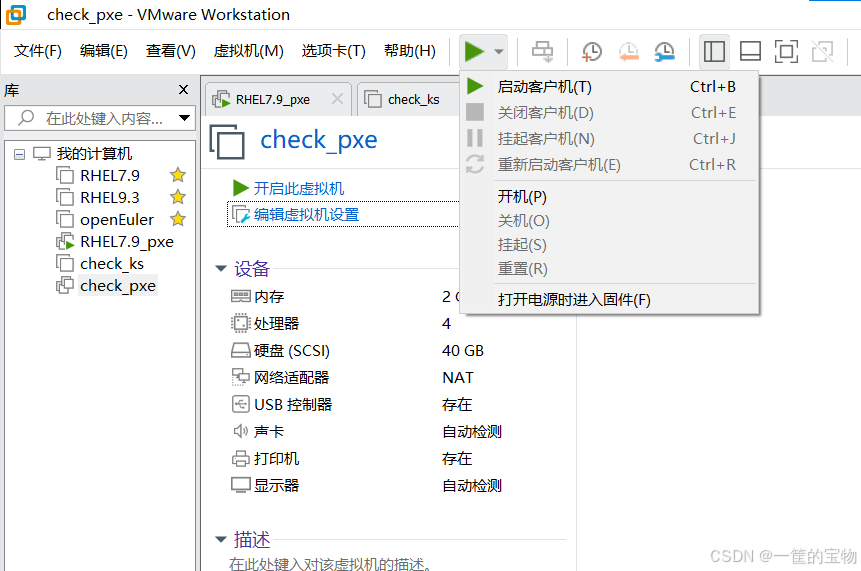Choose 挂起客户机(N) menu entry

(x=610, y=138)
